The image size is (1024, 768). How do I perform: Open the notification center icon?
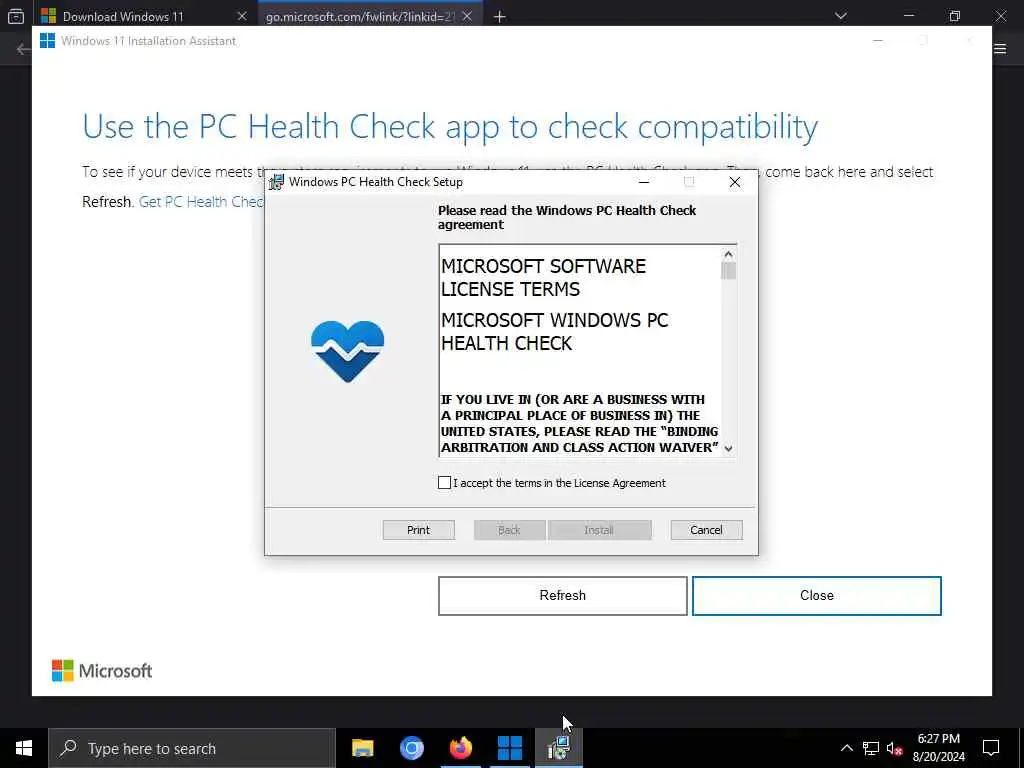991,748
